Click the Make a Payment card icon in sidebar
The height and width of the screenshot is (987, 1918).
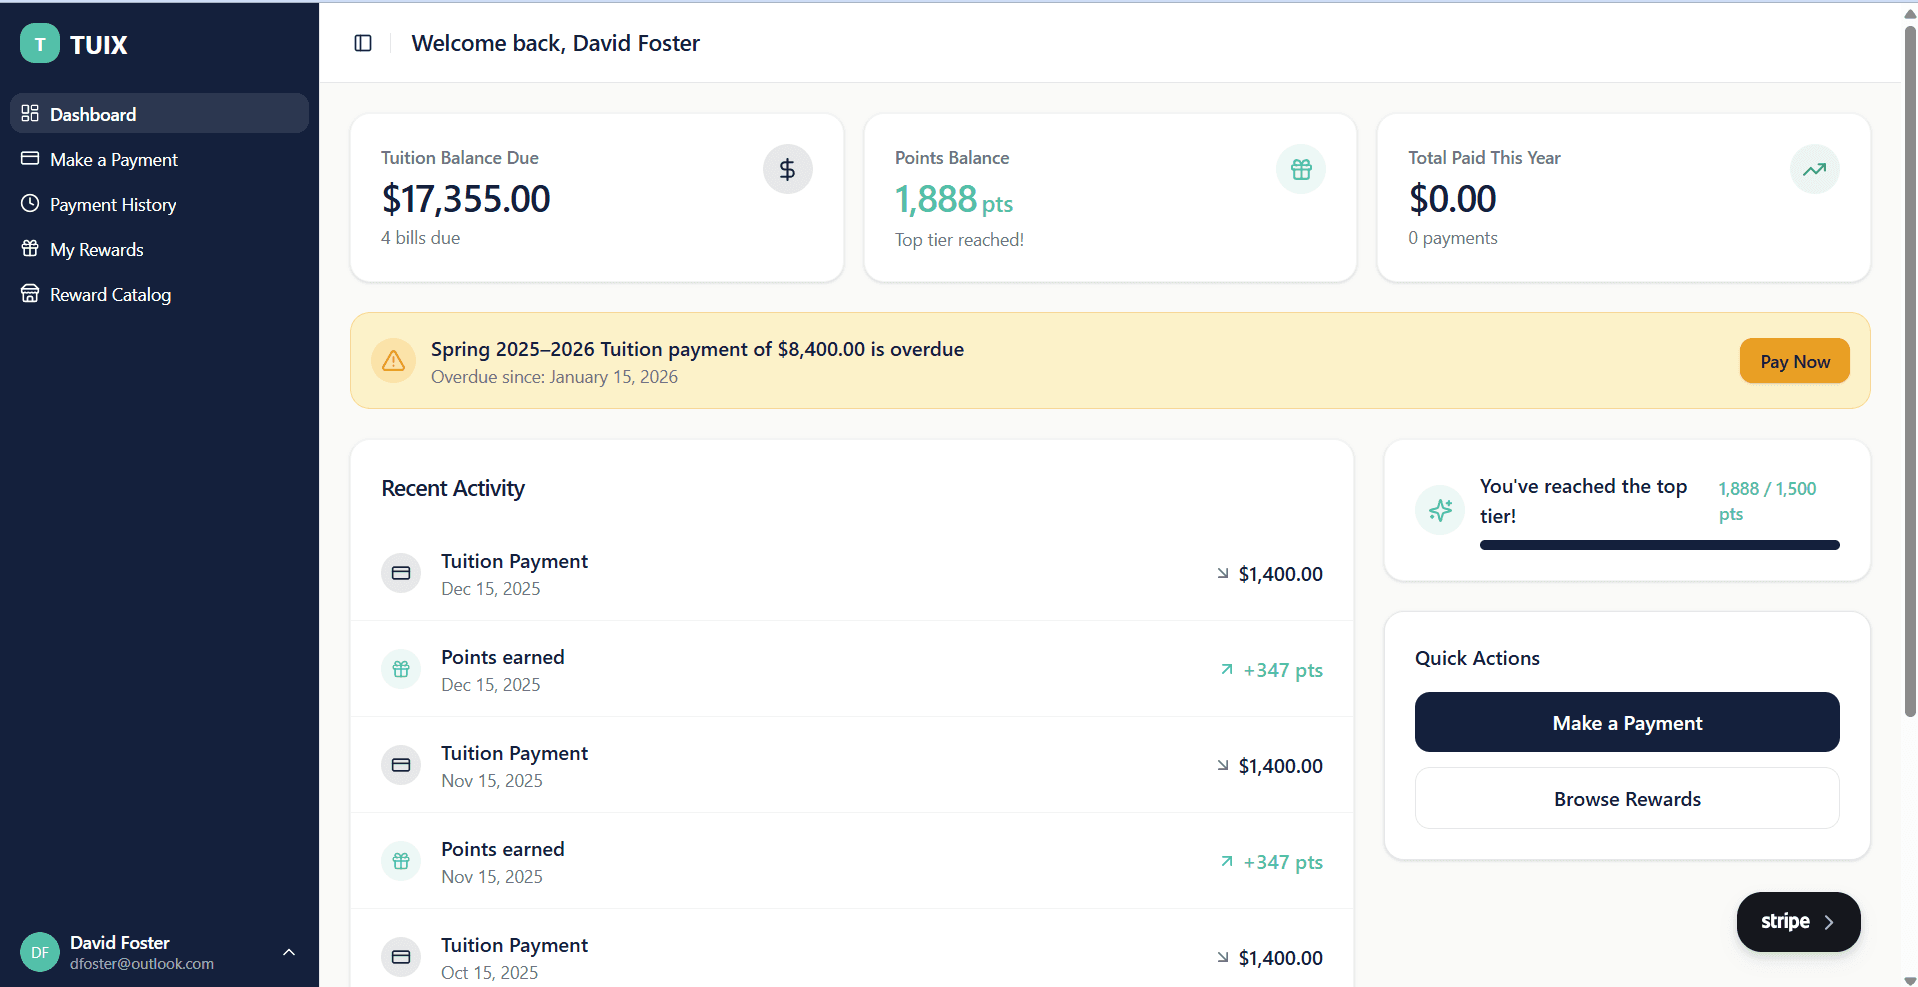pyautogui.click(x=30, y=159)
